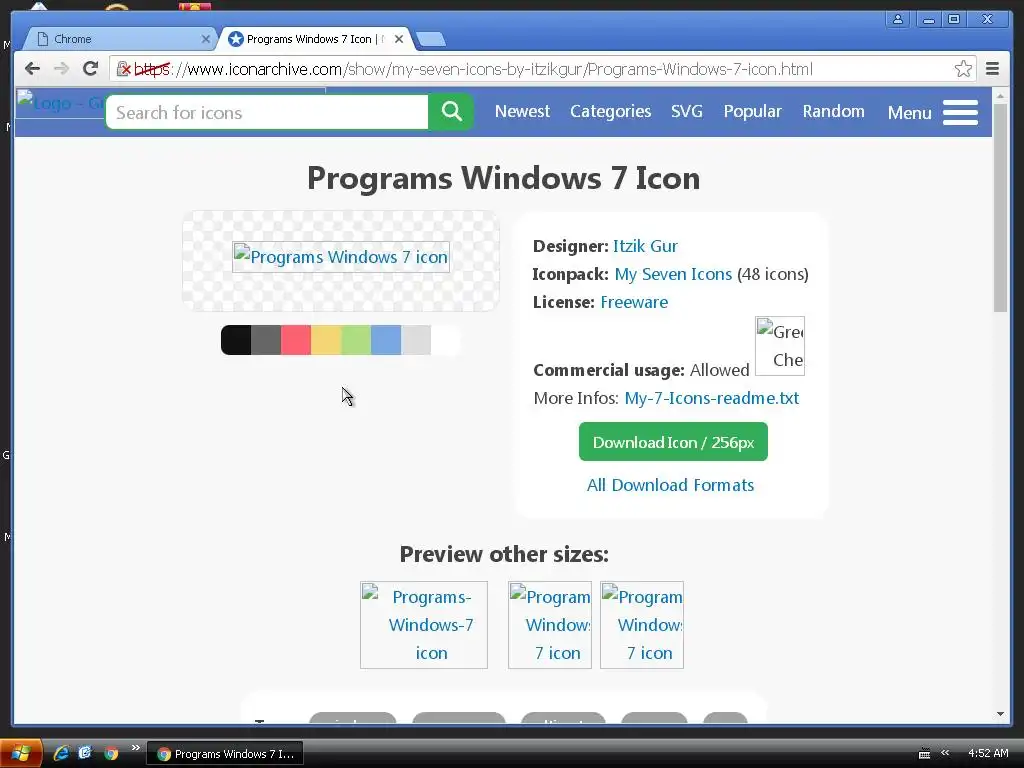
Task: Select the black color swatch
Action: click(x=236, y=340)
